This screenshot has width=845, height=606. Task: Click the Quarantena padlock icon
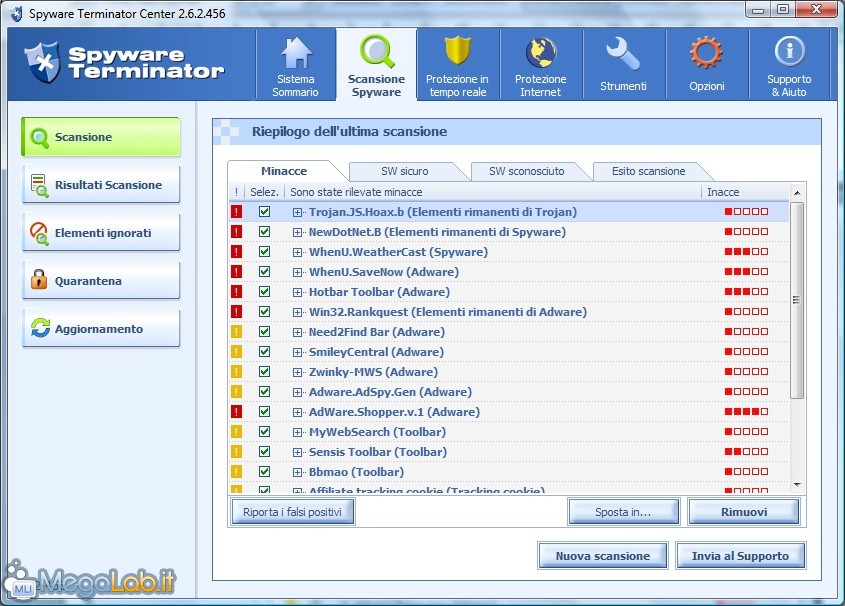coord(39,280)
